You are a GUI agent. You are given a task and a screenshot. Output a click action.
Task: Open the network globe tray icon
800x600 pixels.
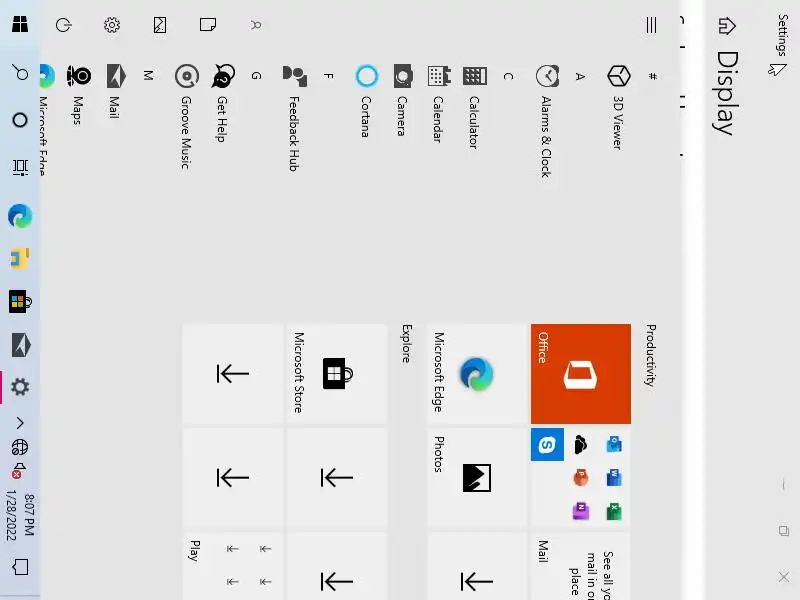pyautogui.click(x=20, y=447)
